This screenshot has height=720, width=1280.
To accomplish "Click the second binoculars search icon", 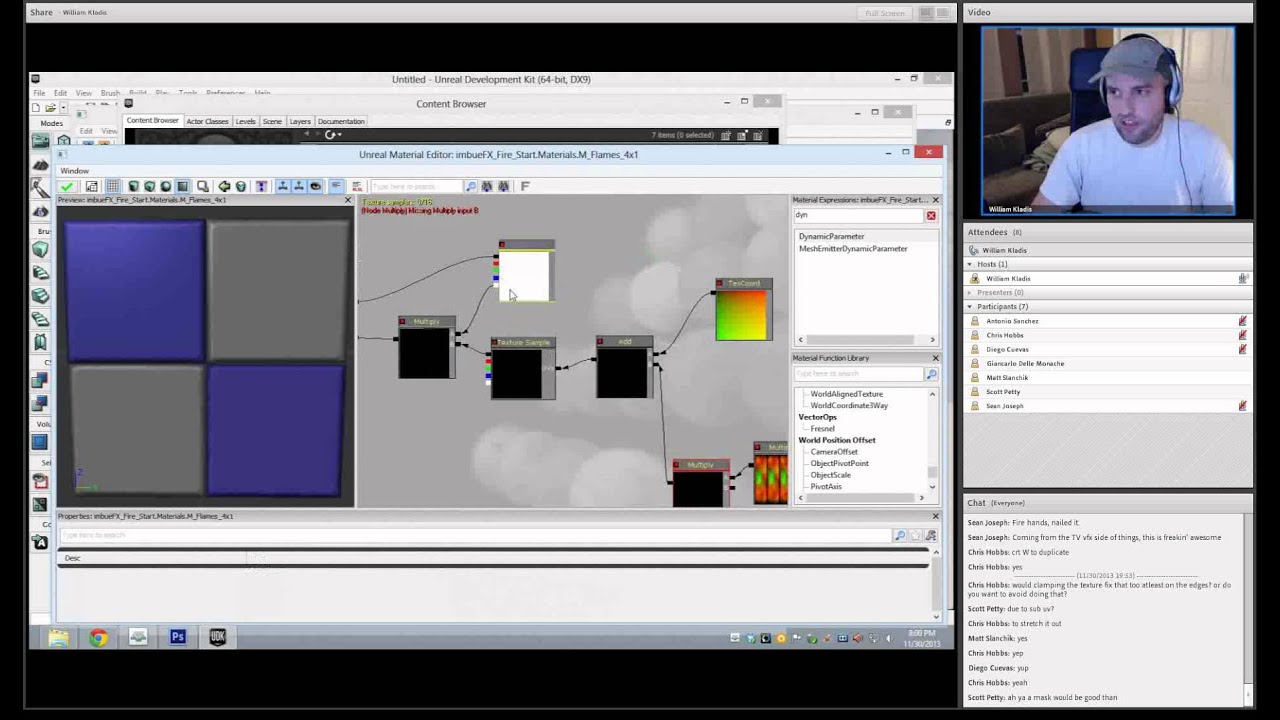I will 503,186.
